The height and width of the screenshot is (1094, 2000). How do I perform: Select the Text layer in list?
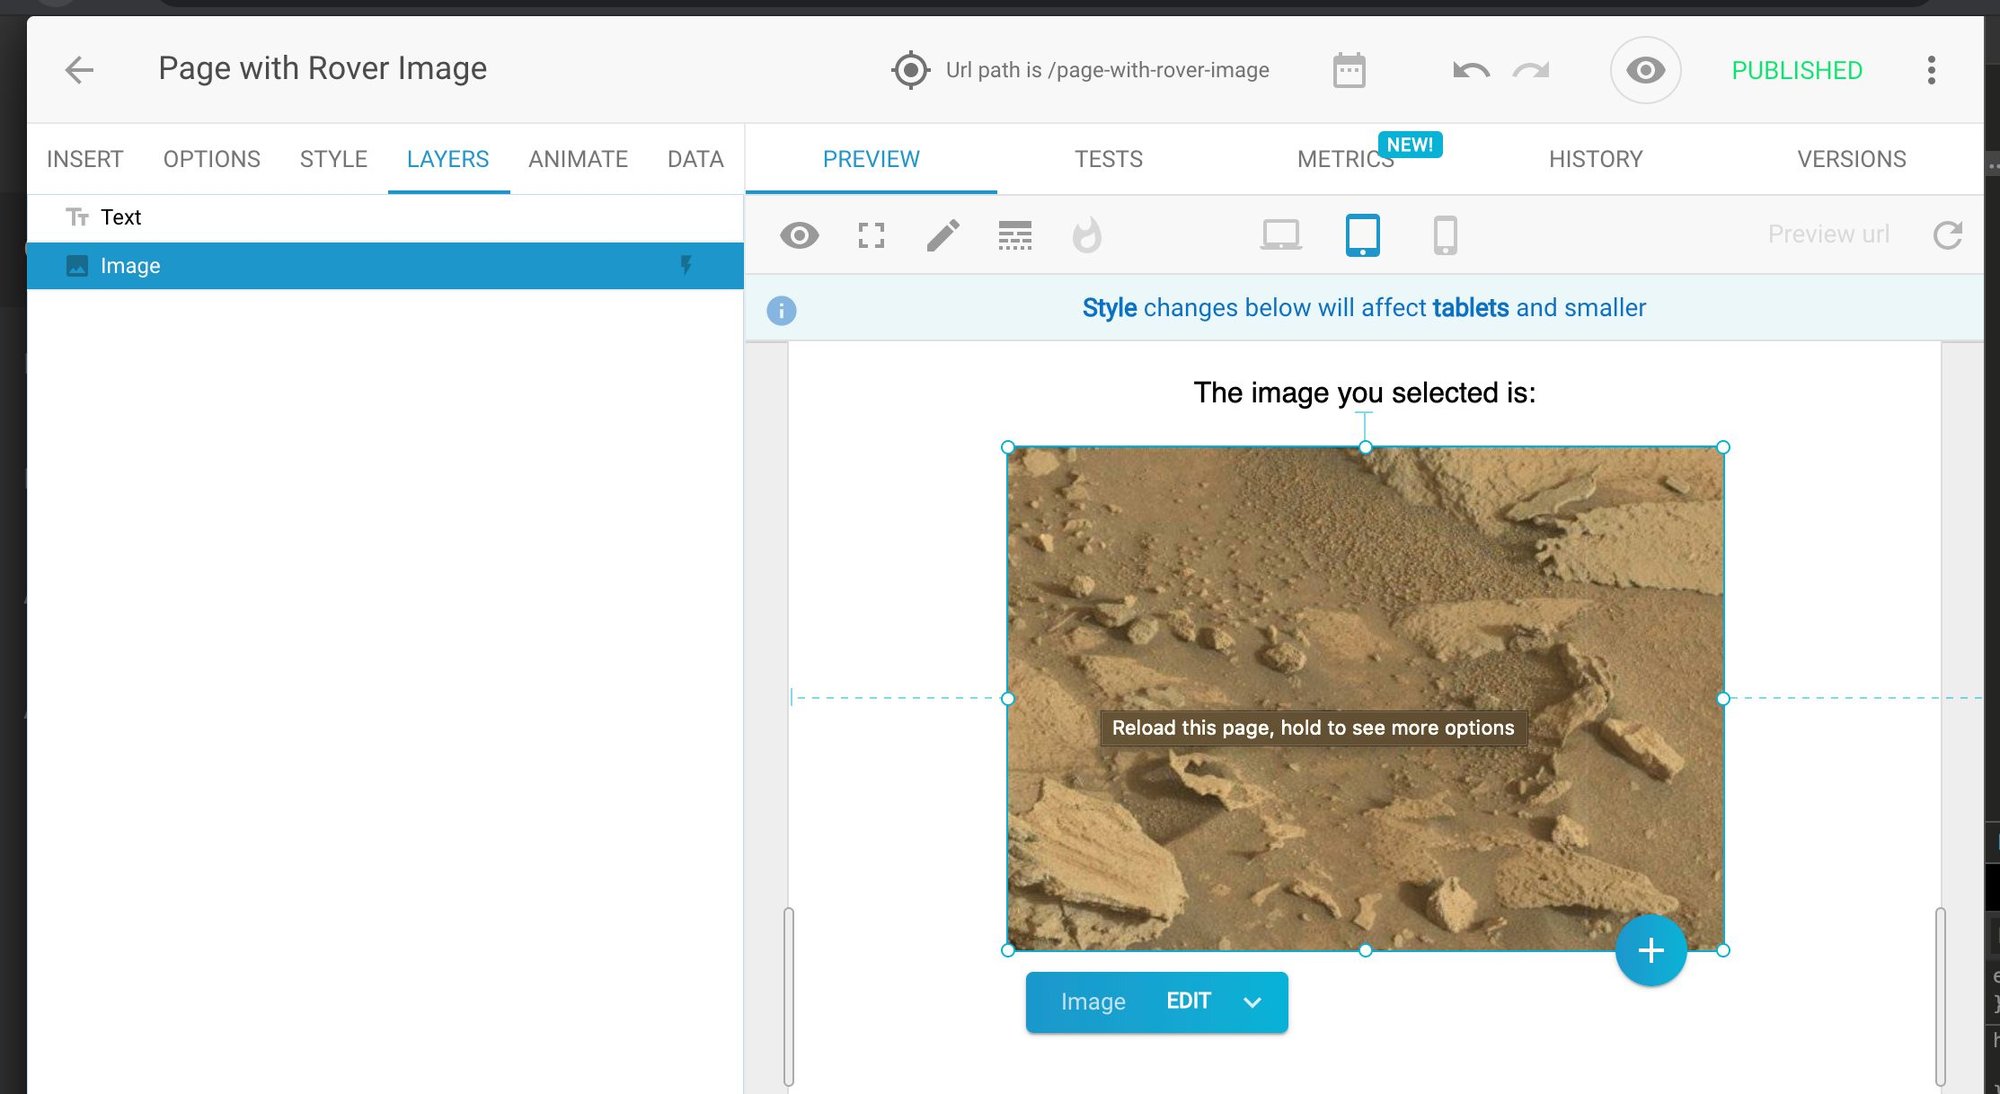(x=121, y=217)
